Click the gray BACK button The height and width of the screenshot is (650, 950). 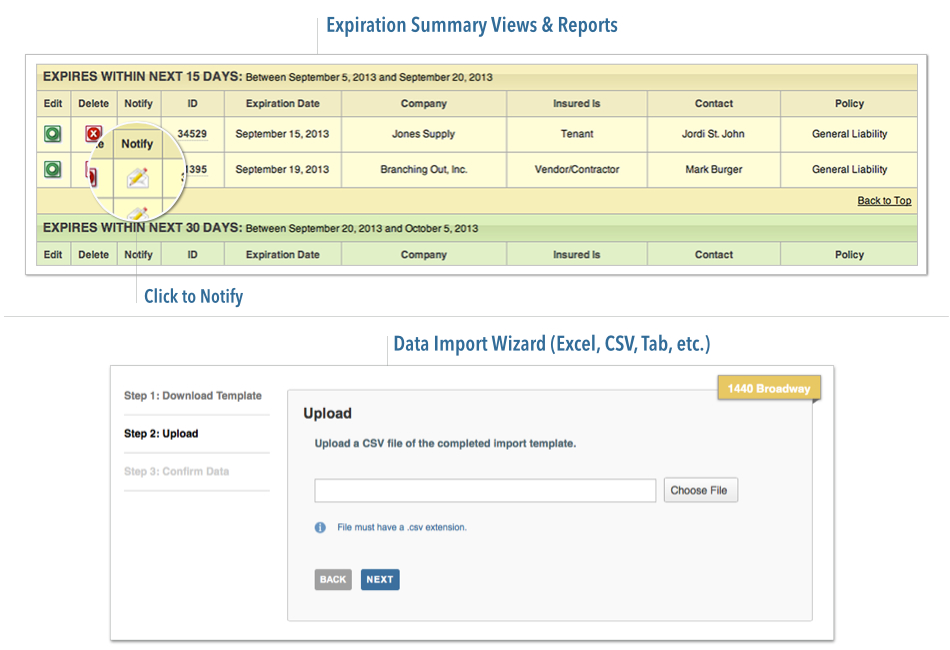[333, 579]
